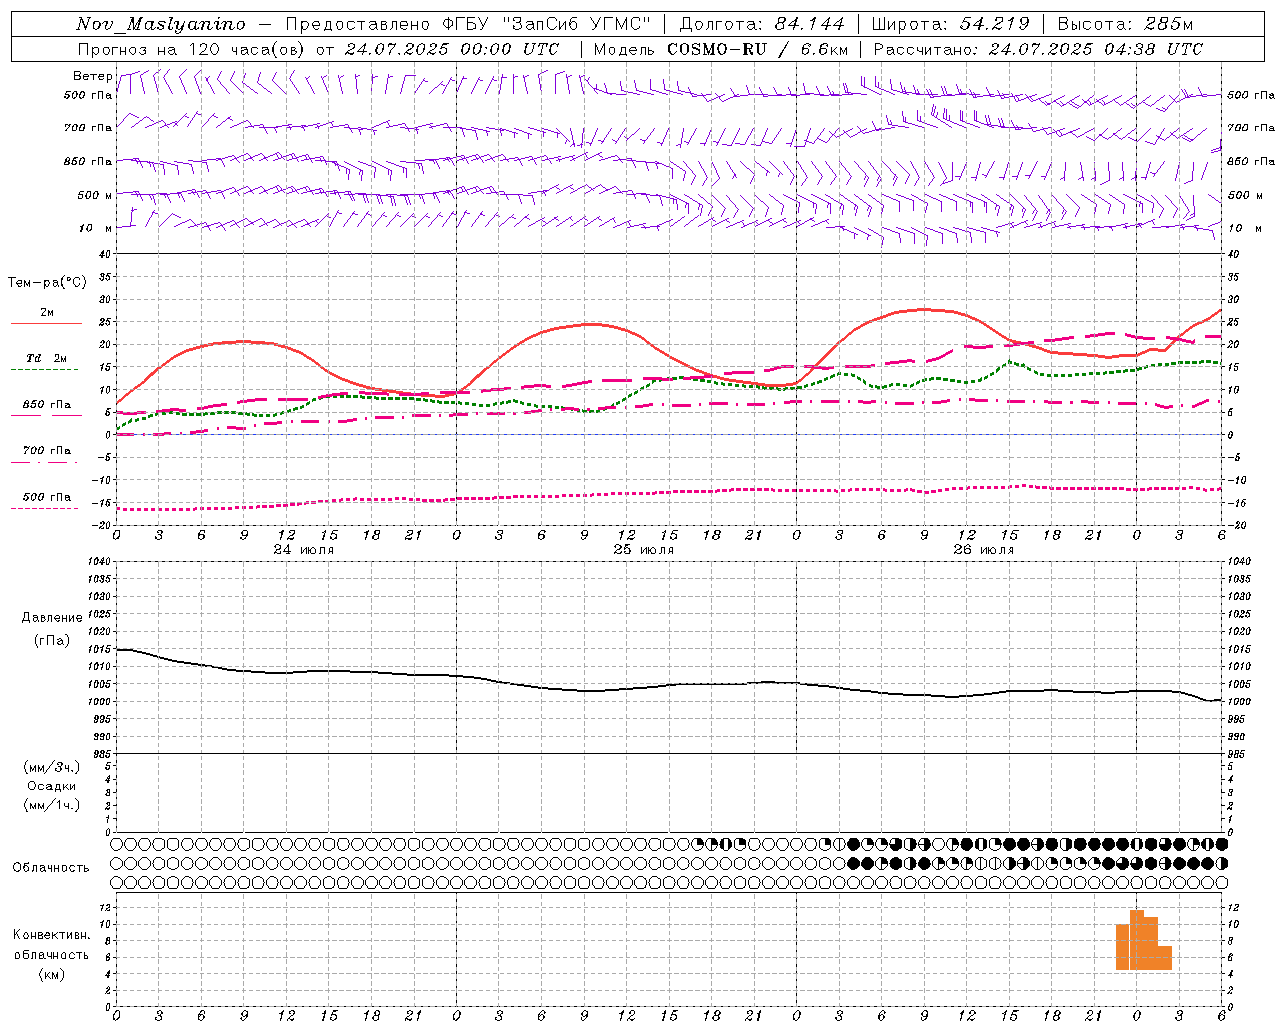Click the forecast start time 24.07.2025 00:00 UTC
The width and height of the screenshot is (1280, 1024).
452,49
